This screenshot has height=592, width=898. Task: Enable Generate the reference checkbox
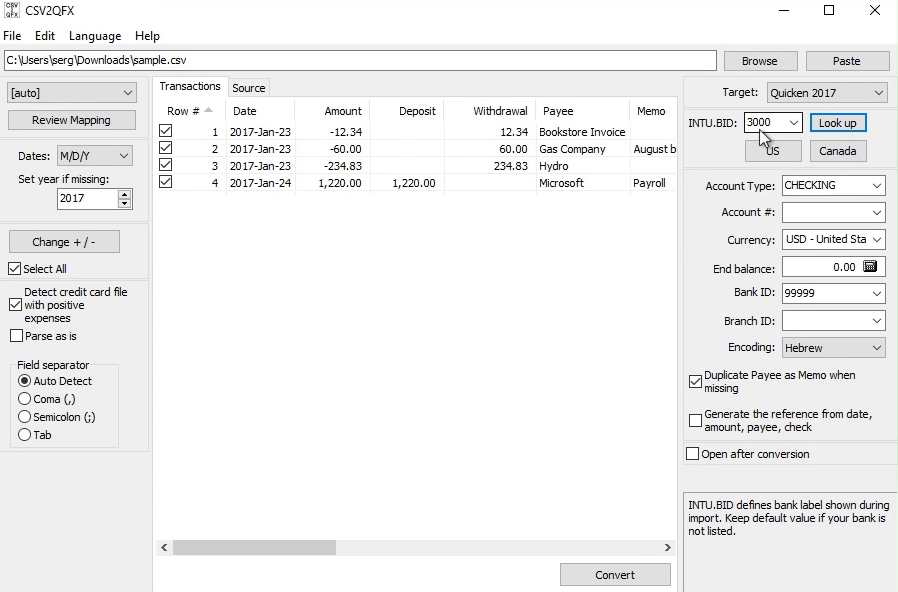point(695,420)
